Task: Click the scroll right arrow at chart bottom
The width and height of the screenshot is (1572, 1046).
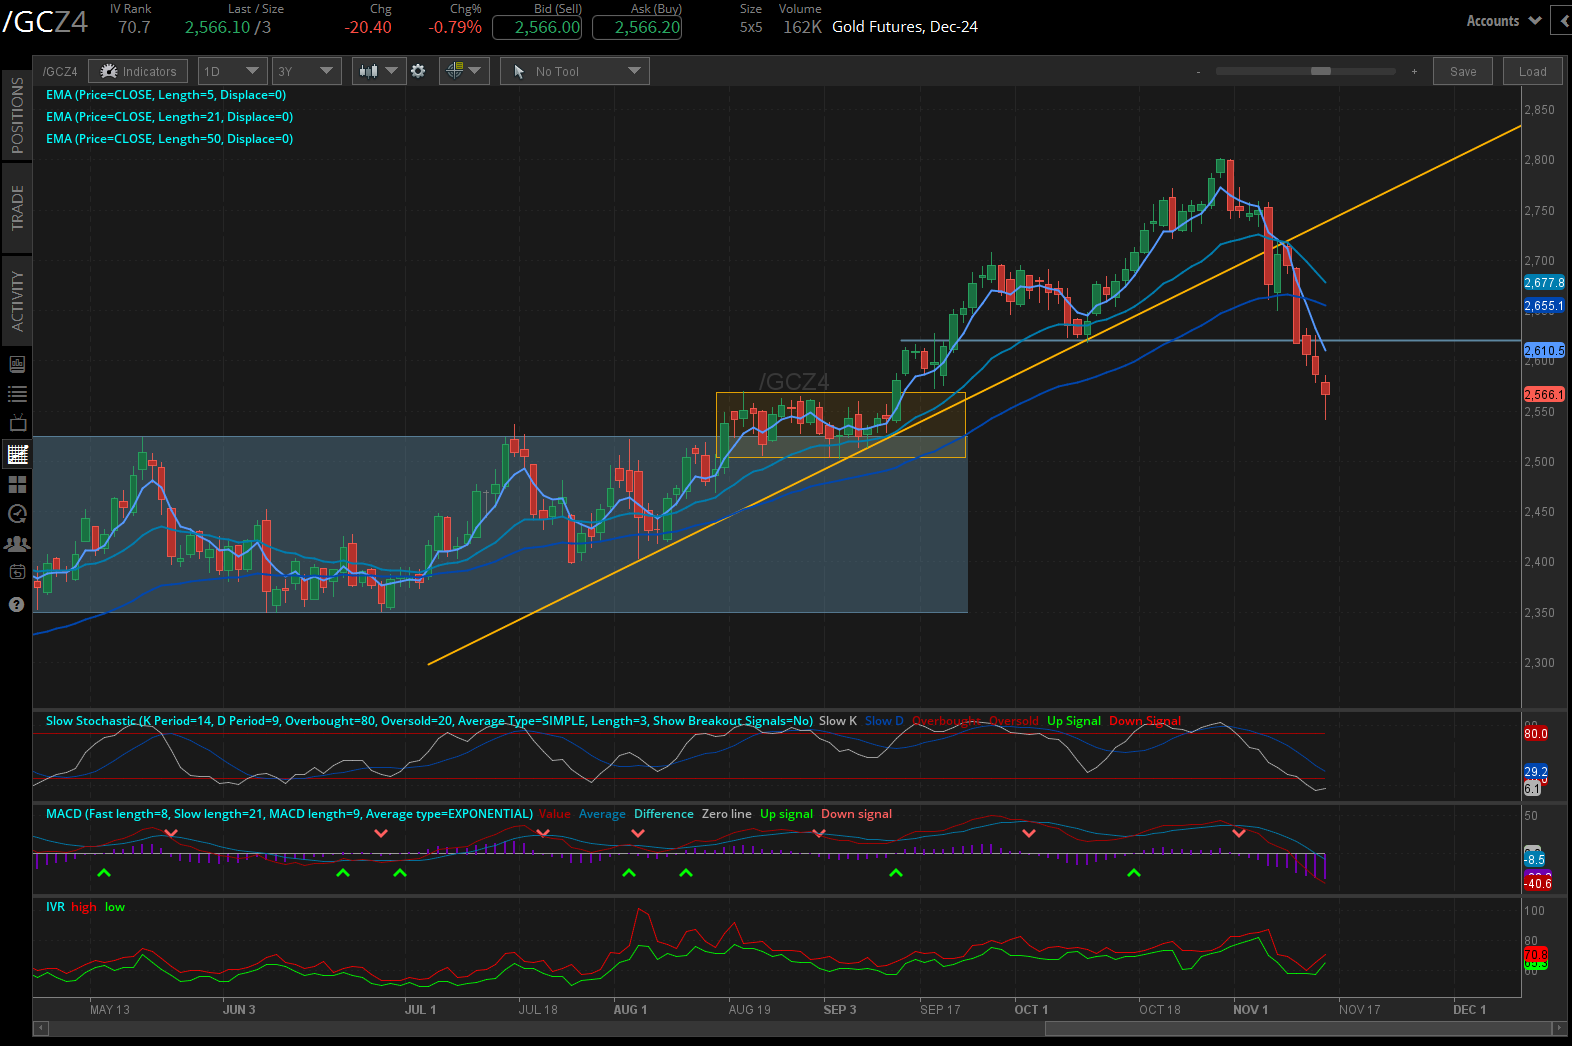Action: point(1558,1028)
